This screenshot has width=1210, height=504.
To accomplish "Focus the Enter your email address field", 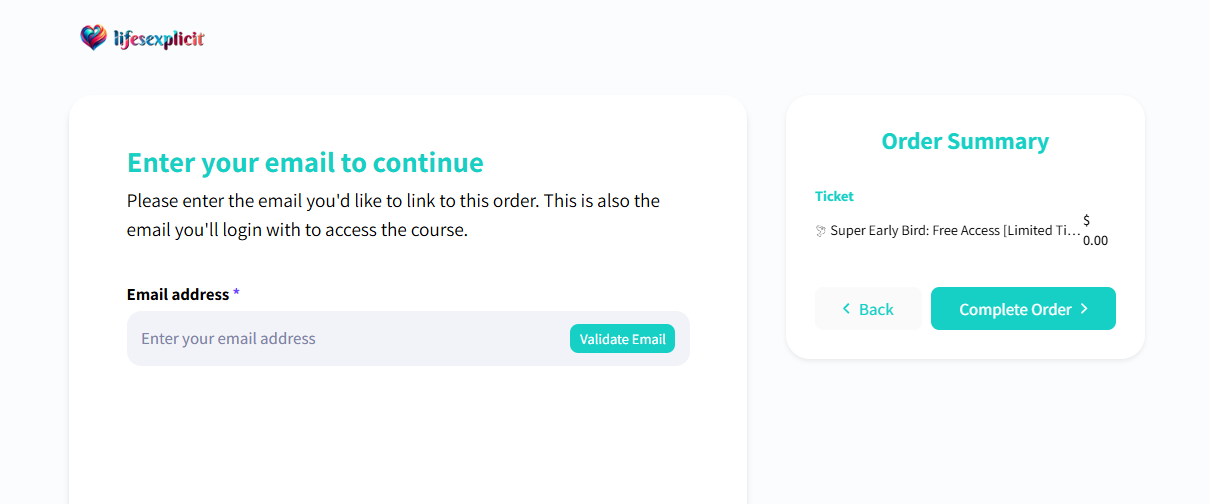I will tap(408, 338).
